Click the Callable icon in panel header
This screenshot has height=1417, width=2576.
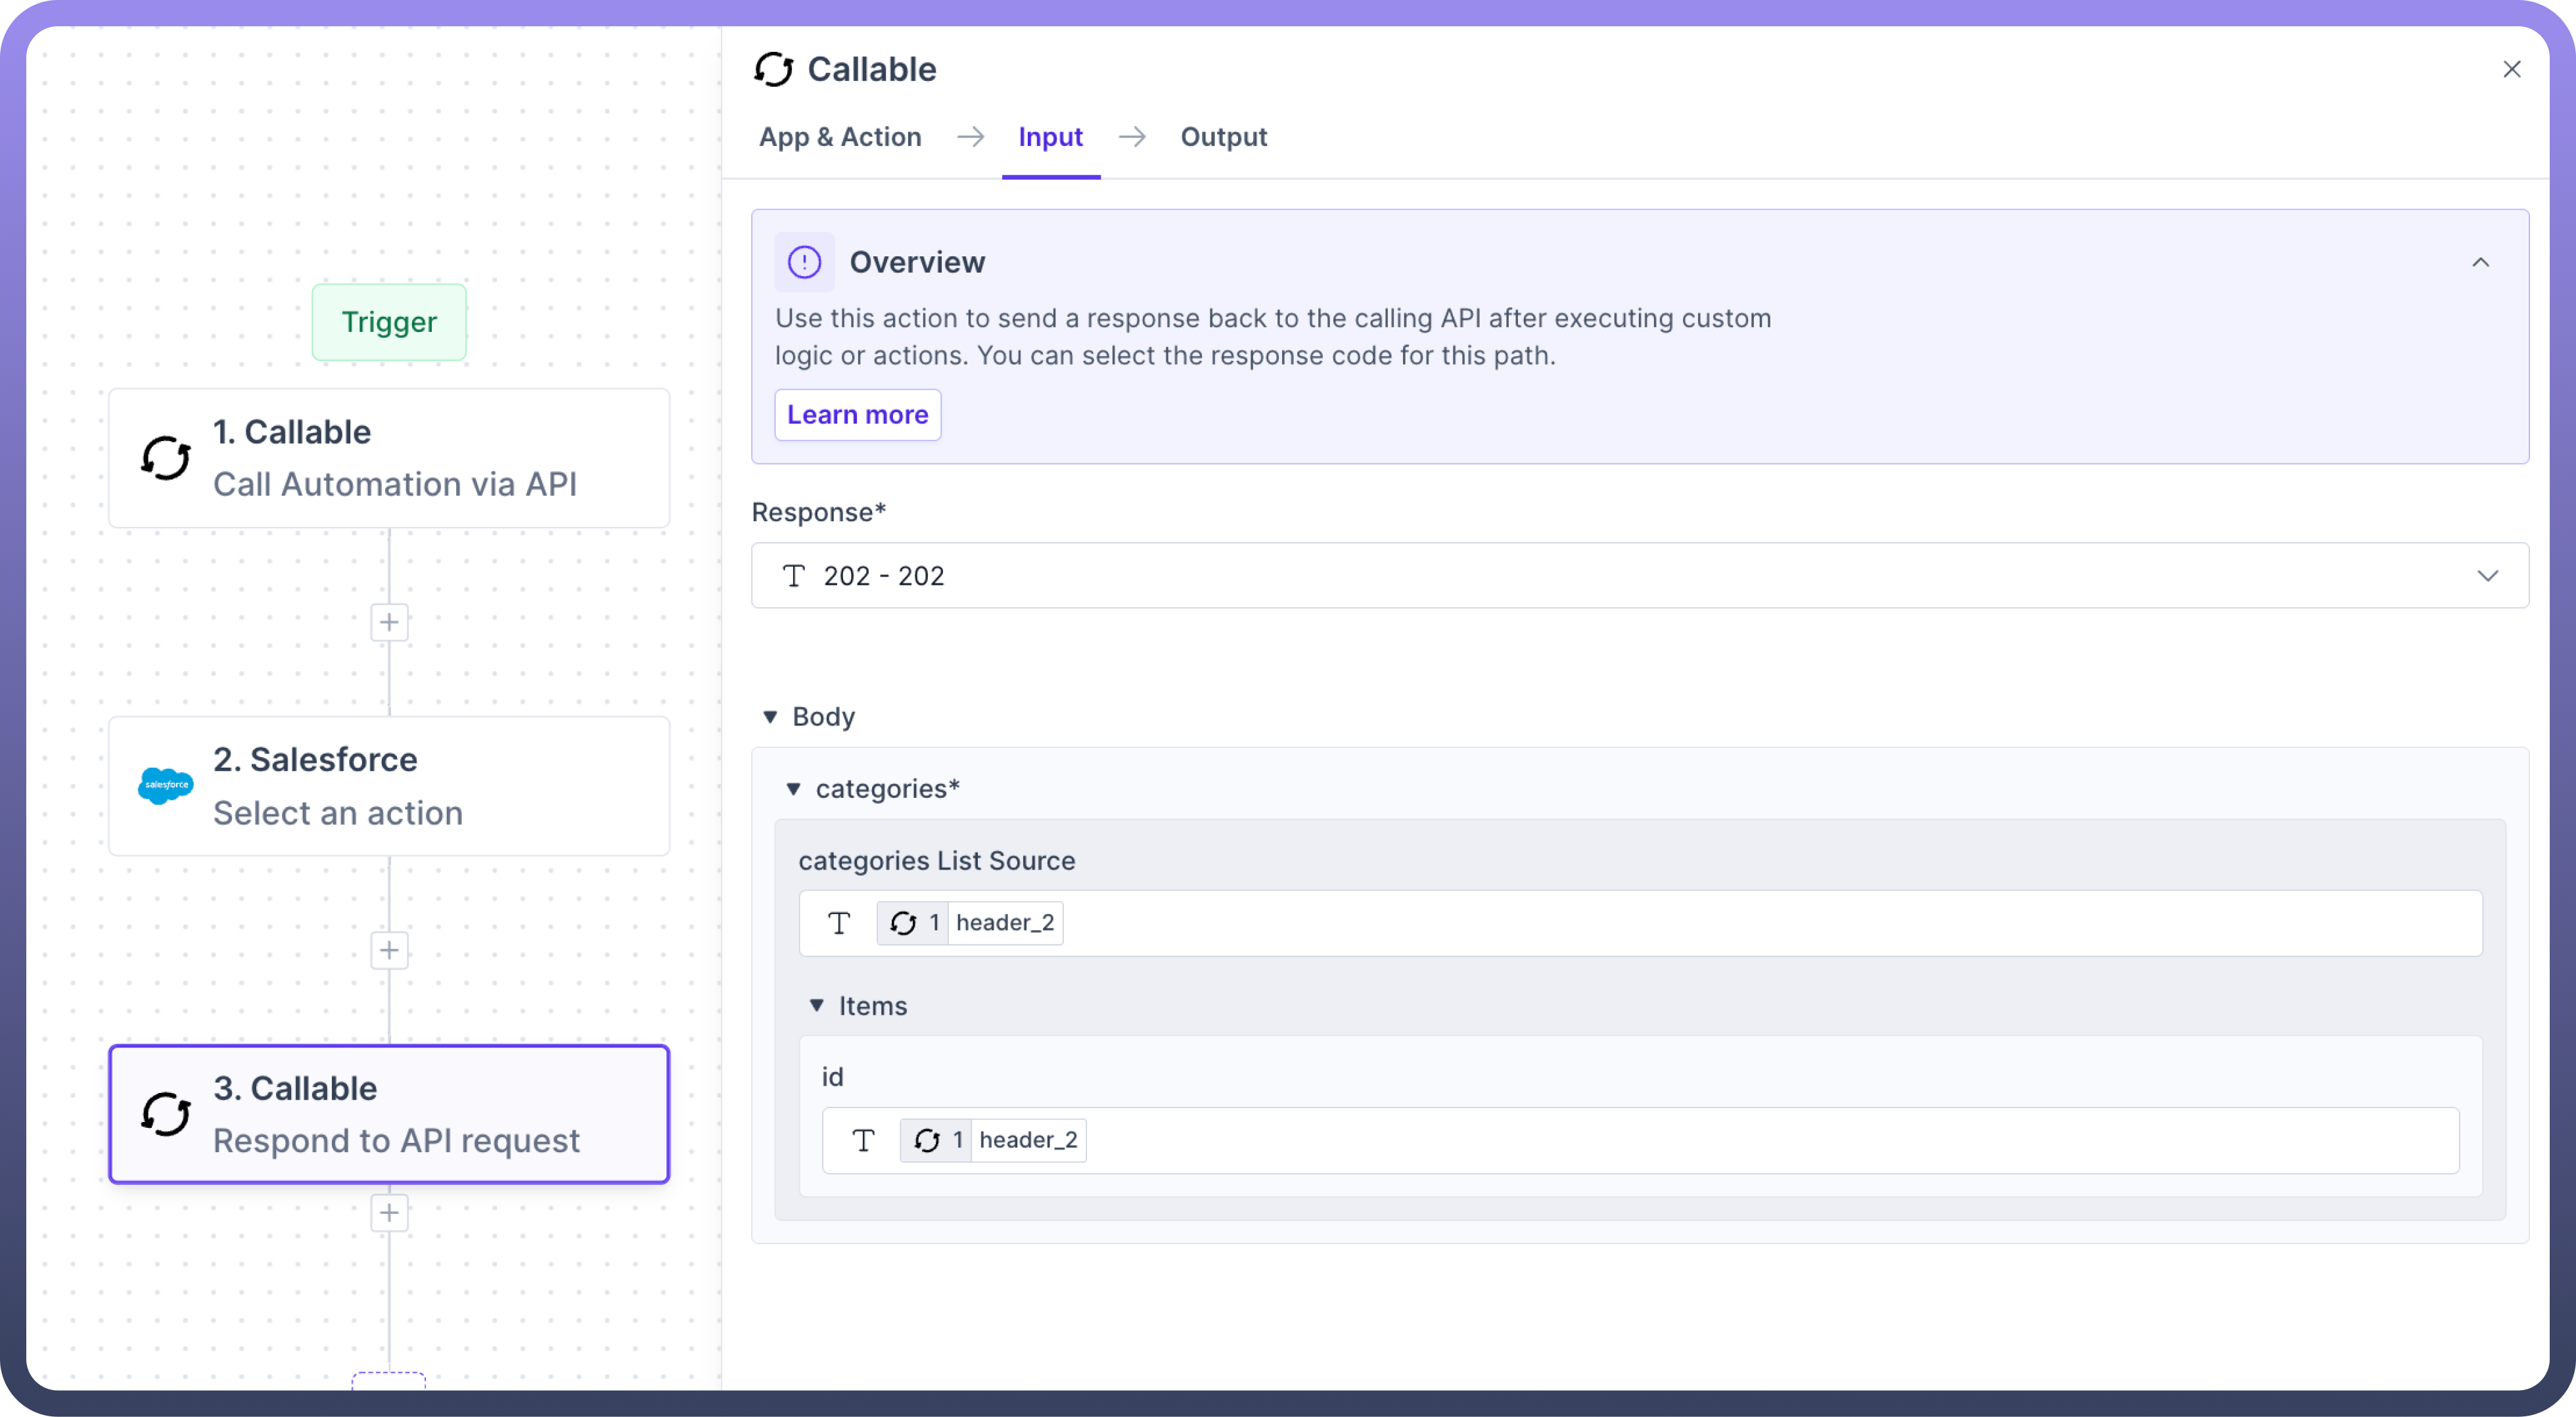click(773, 69)
